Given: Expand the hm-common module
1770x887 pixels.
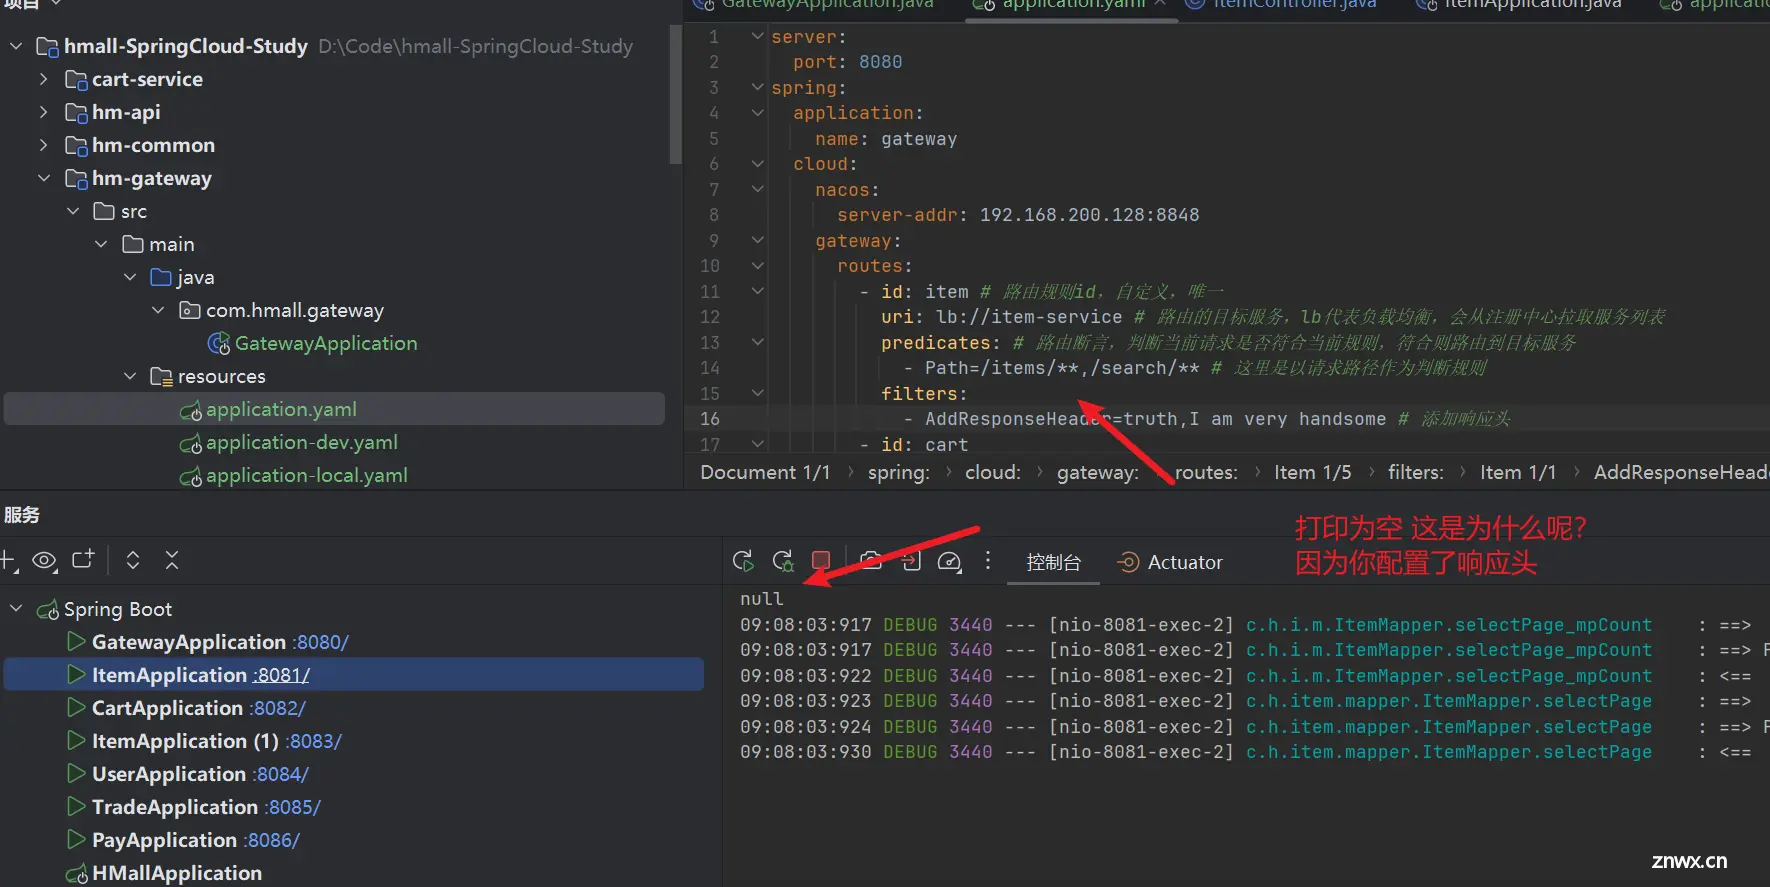Looking at the screenshot, I should (x=43, y=145).
